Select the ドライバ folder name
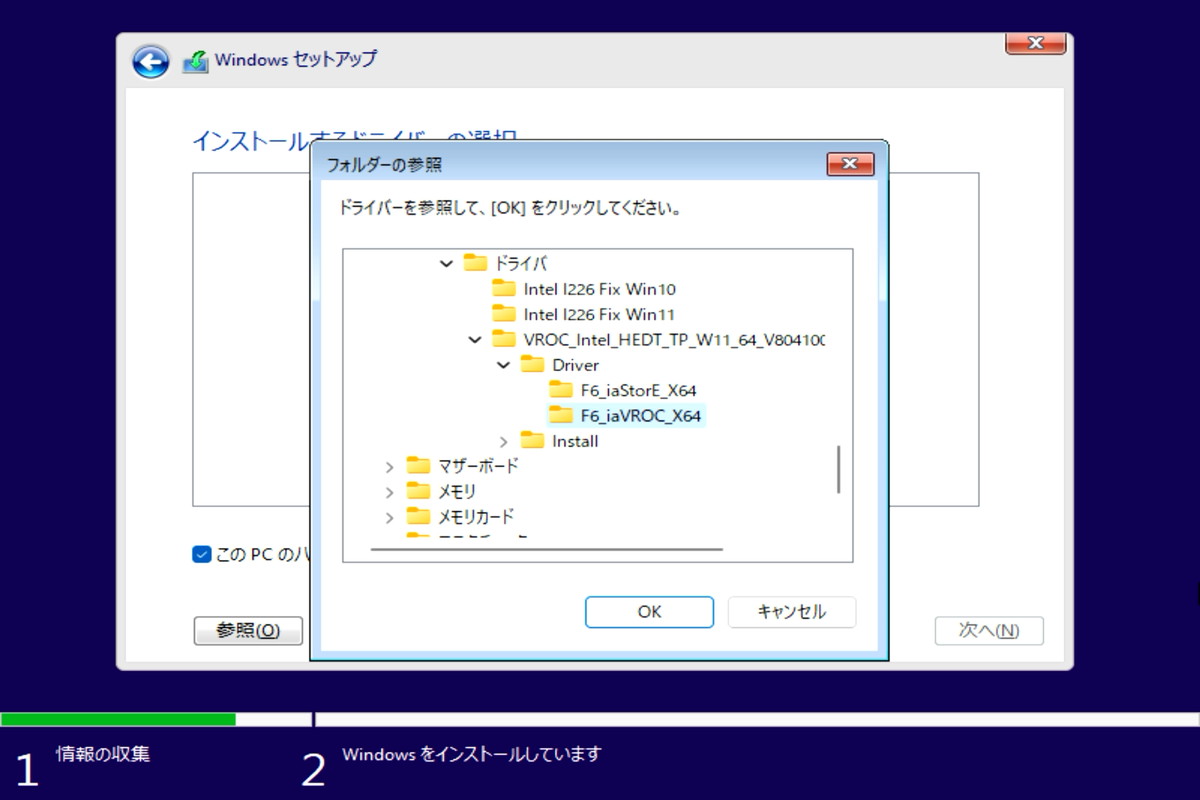1200x800 pixels. [x=521, y=264]
